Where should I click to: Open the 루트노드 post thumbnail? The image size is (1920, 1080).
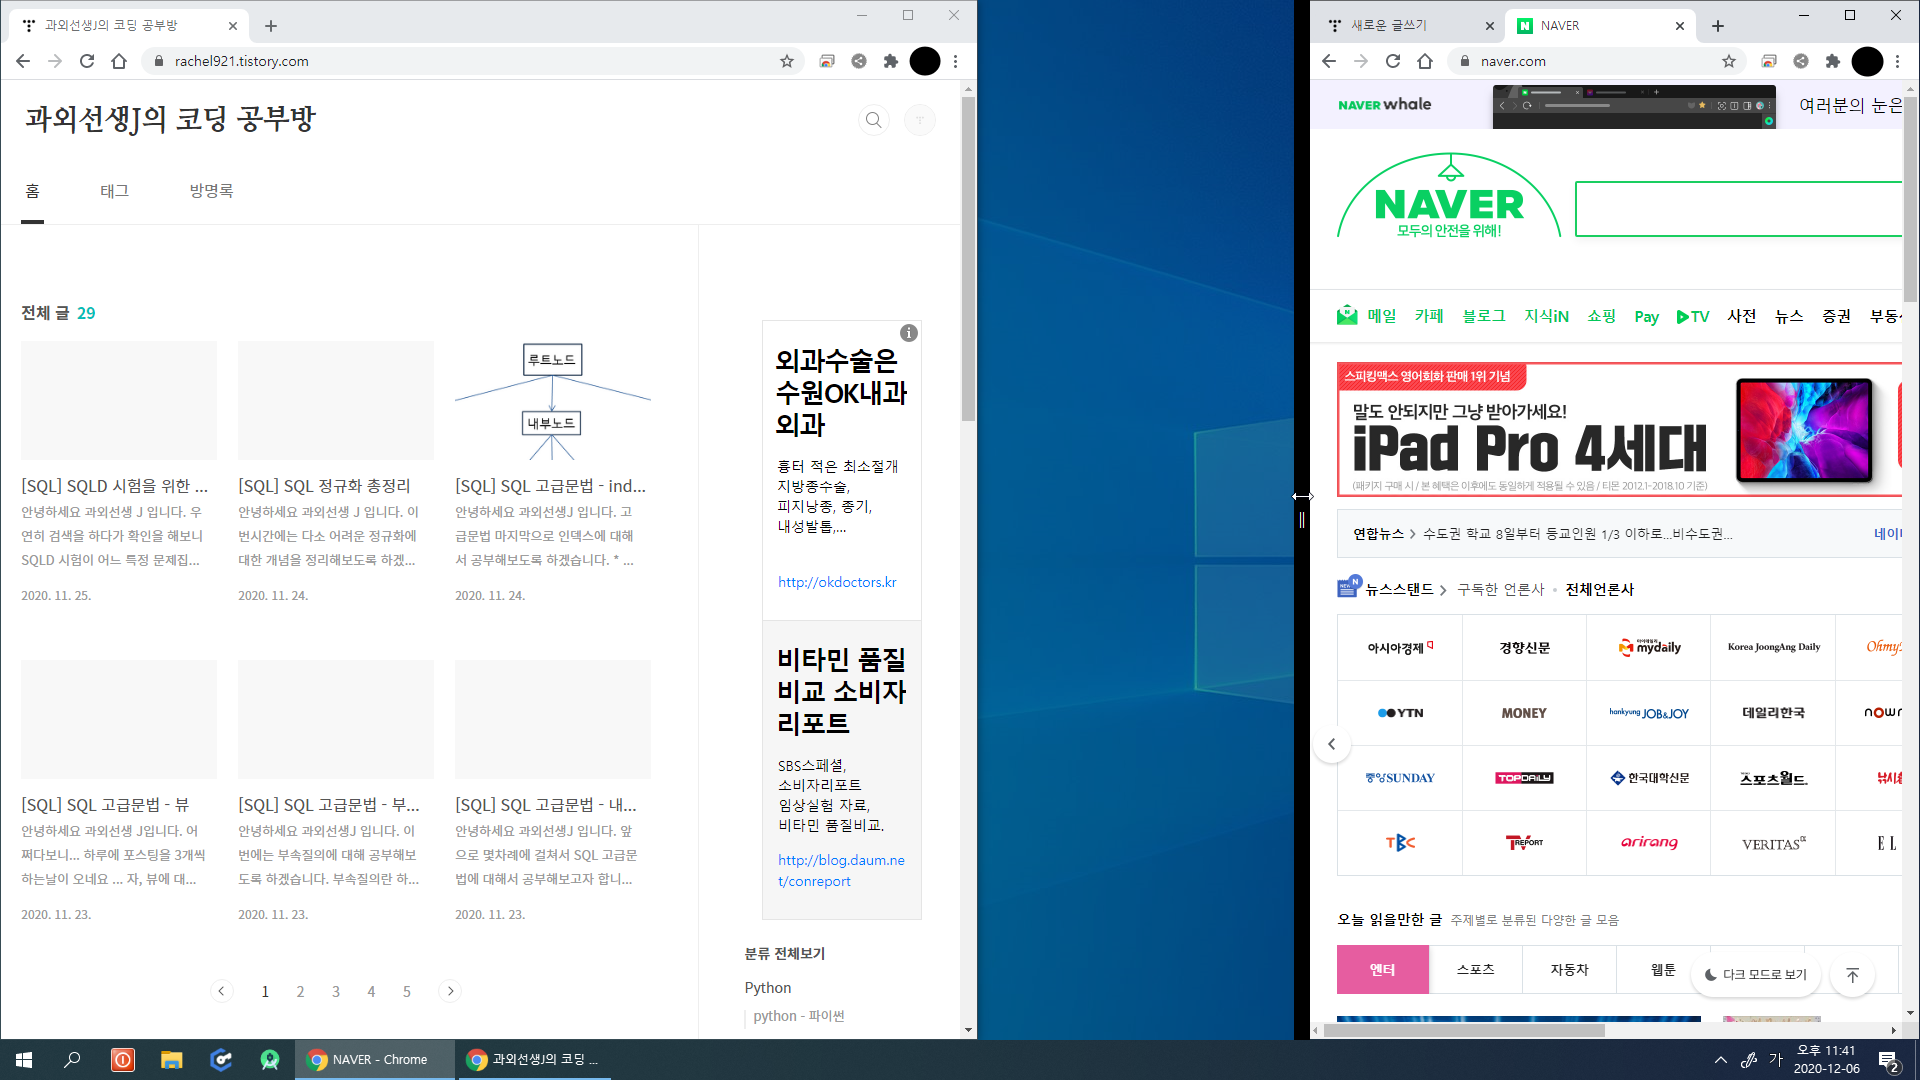point(552,400)
